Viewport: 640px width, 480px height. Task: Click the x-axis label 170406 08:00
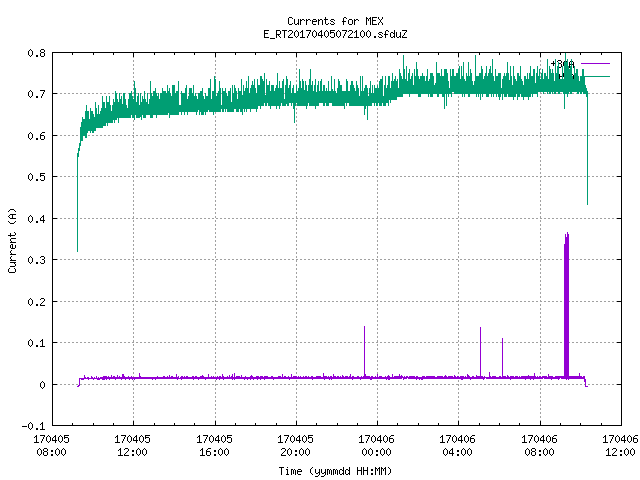539,446
